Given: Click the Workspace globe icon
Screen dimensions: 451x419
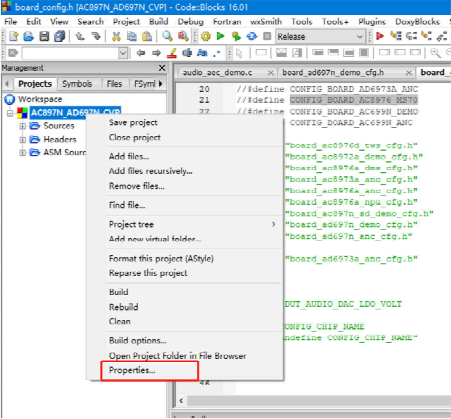Looking at the screenshot, I should [10, 99].
